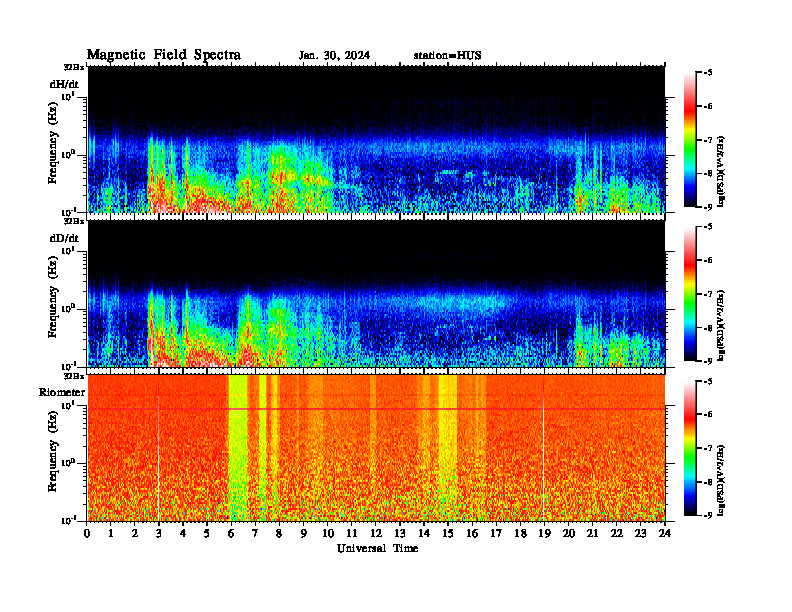The height and width of the screenshot is (612, 792).
Task: Click the dH/dt panel color bar
Action: click(689, 139)
